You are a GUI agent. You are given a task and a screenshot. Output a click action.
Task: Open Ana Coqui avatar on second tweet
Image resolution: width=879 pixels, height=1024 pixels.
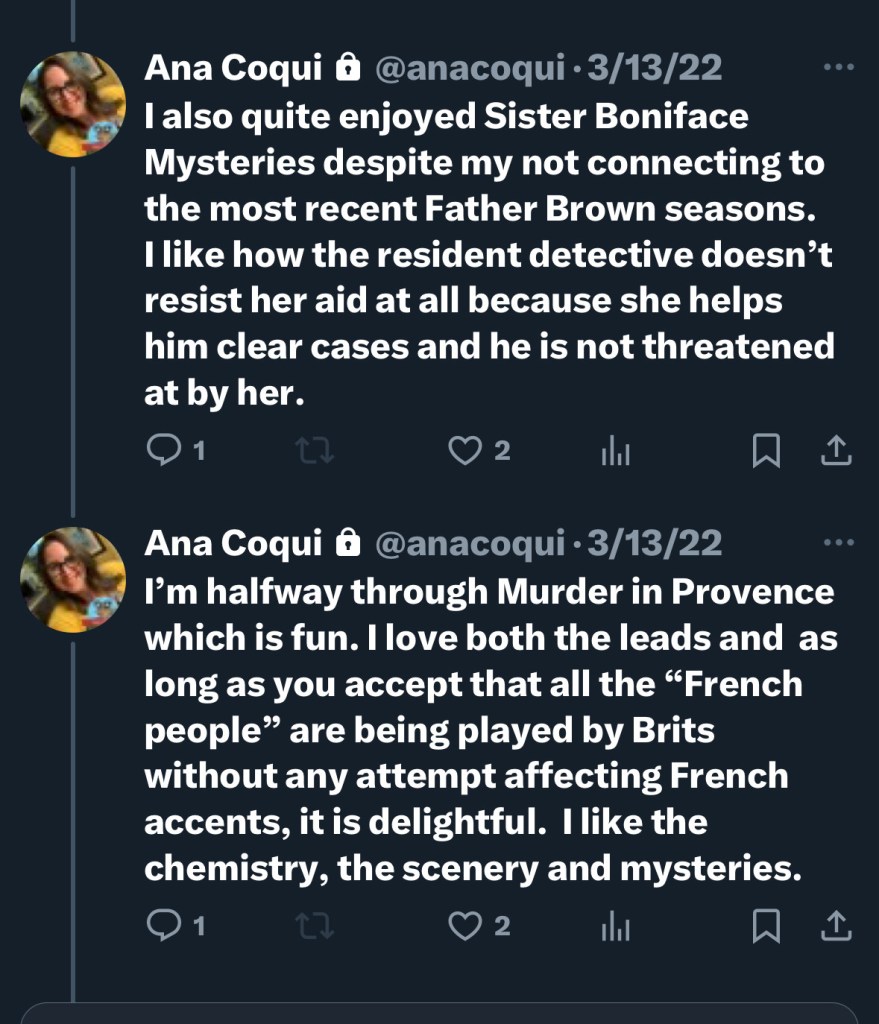(x=73, y=579)
